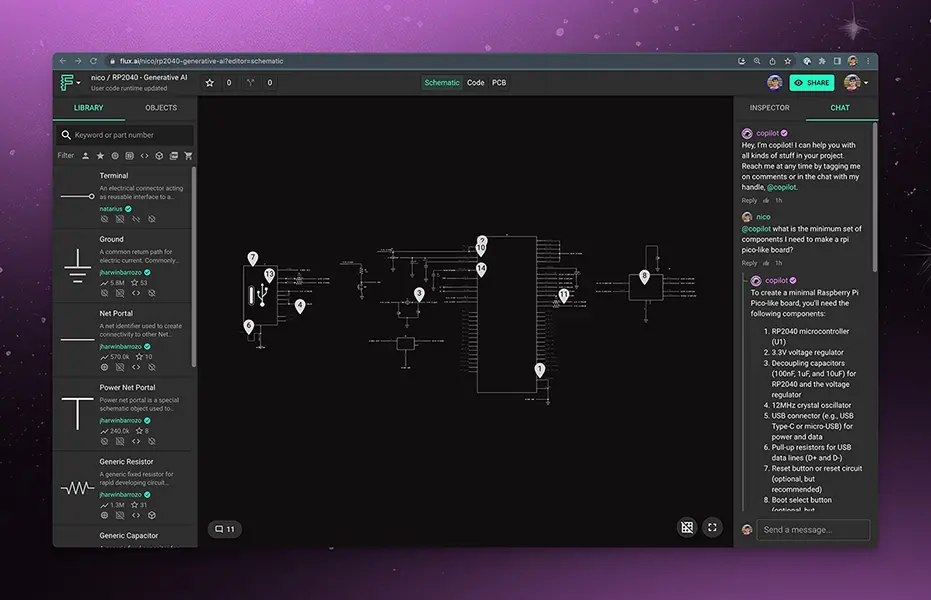Click the Send a message chat field
Screen dimensions: 931x600
click(812, 529)
